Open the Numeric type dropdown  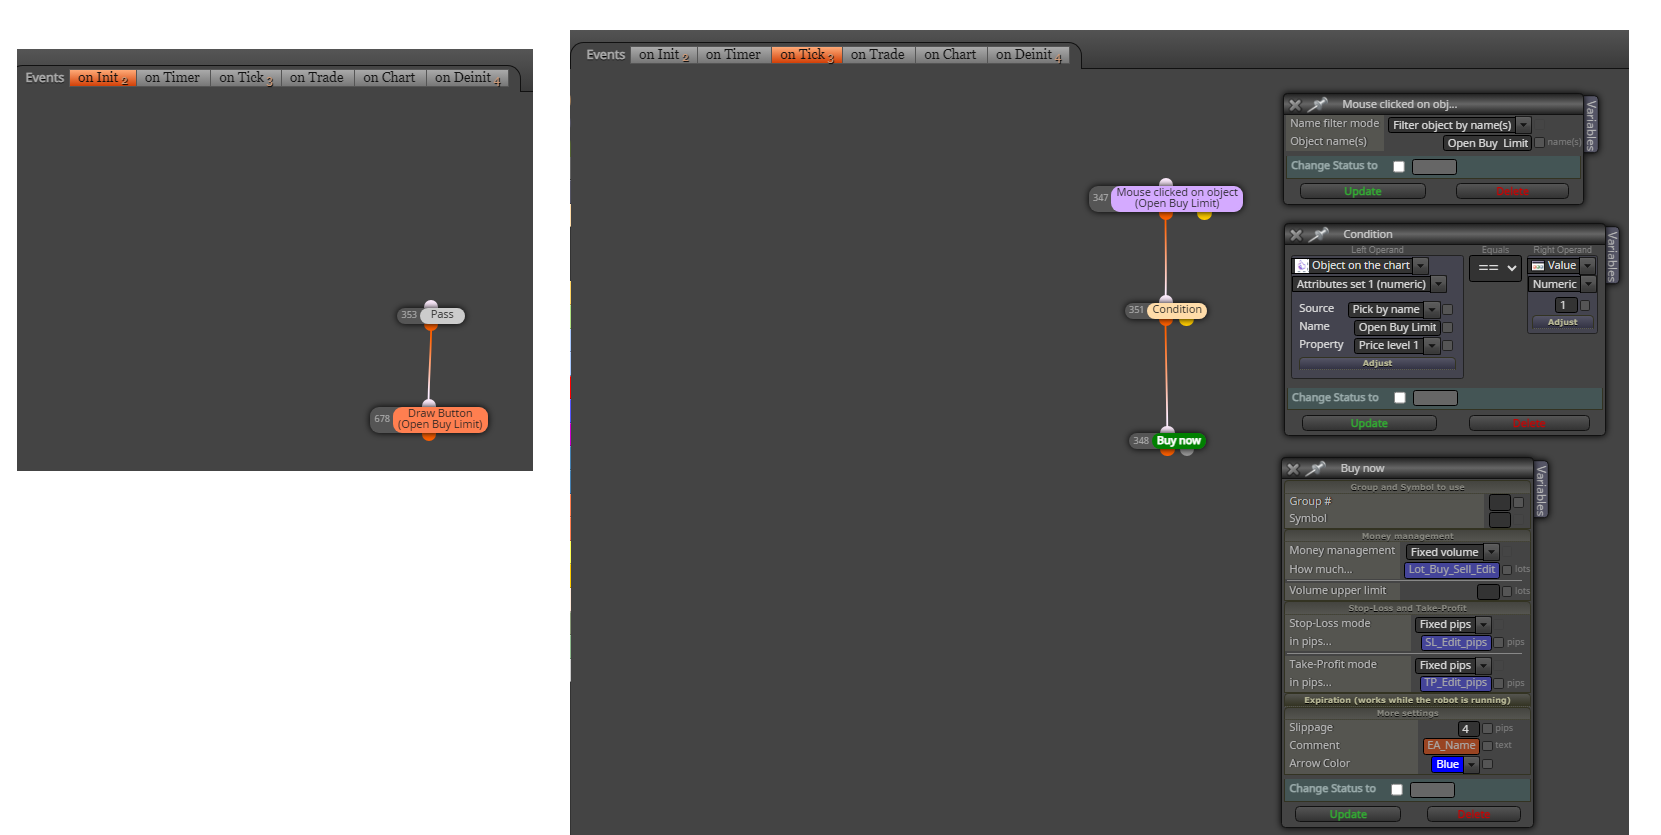[1561, 285]
